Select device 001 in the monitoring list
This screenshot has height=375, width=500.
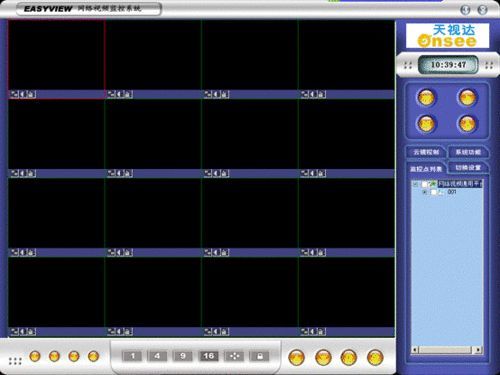pos(452,192)
